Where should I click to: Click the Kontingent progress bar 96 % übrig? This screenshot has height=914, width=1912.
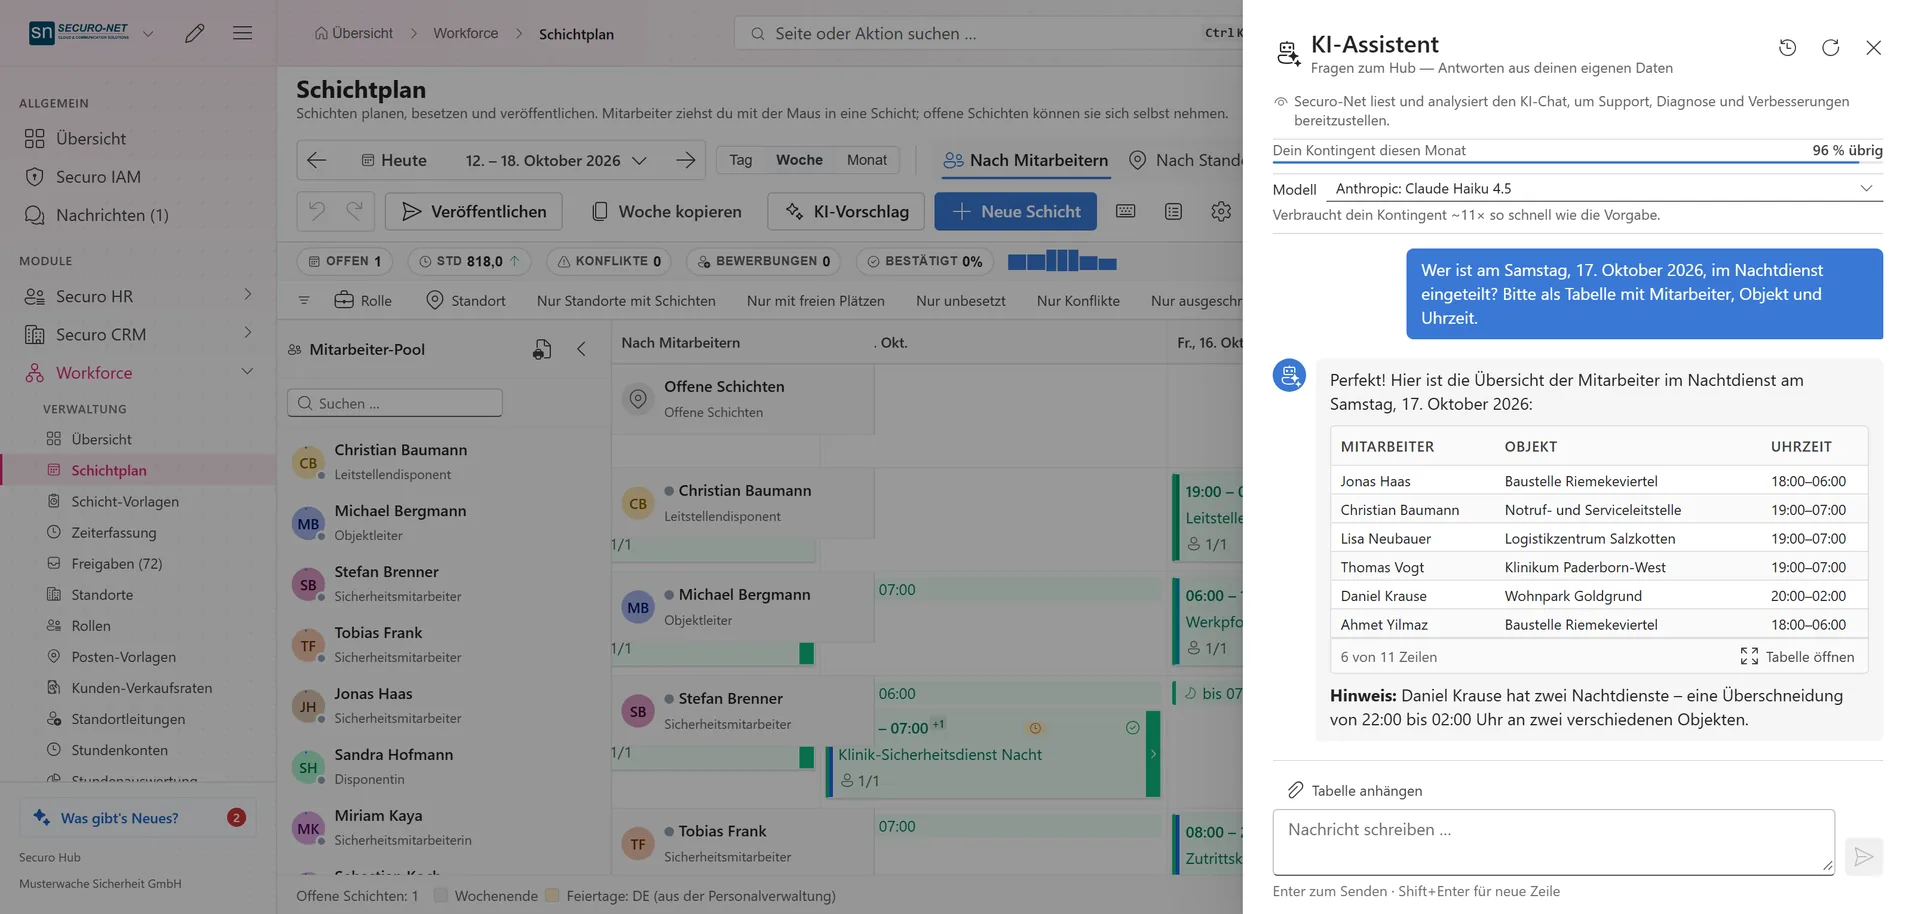point(1577,161)
